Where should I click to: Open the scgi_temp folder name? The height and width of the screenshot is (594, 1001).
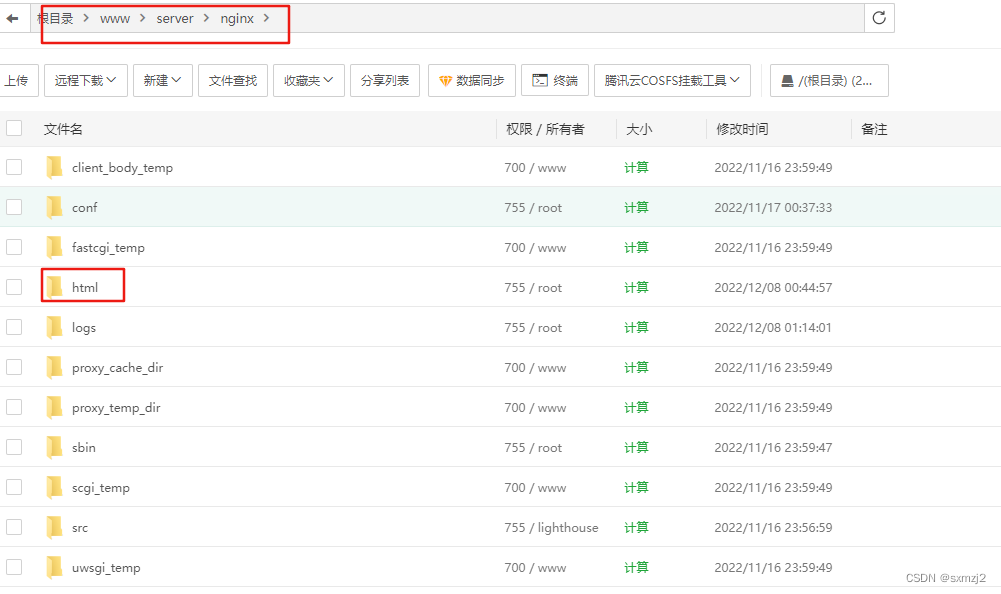[x=101, y=488]
